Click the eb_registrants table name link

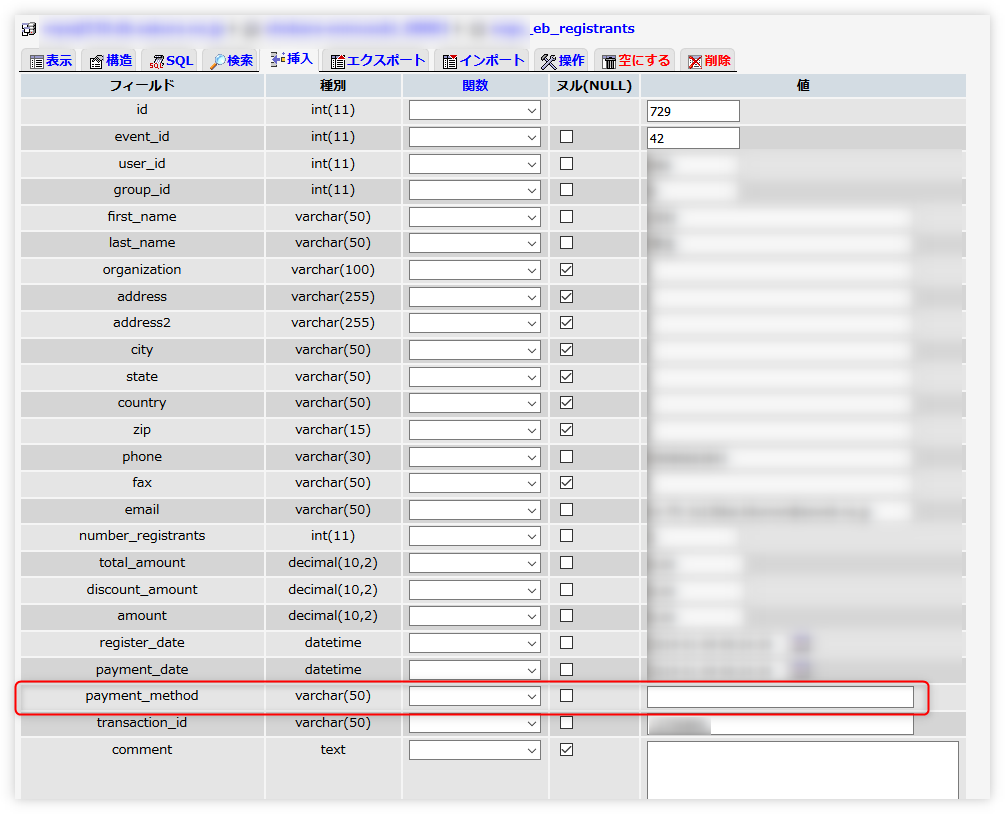click(581, 29)
